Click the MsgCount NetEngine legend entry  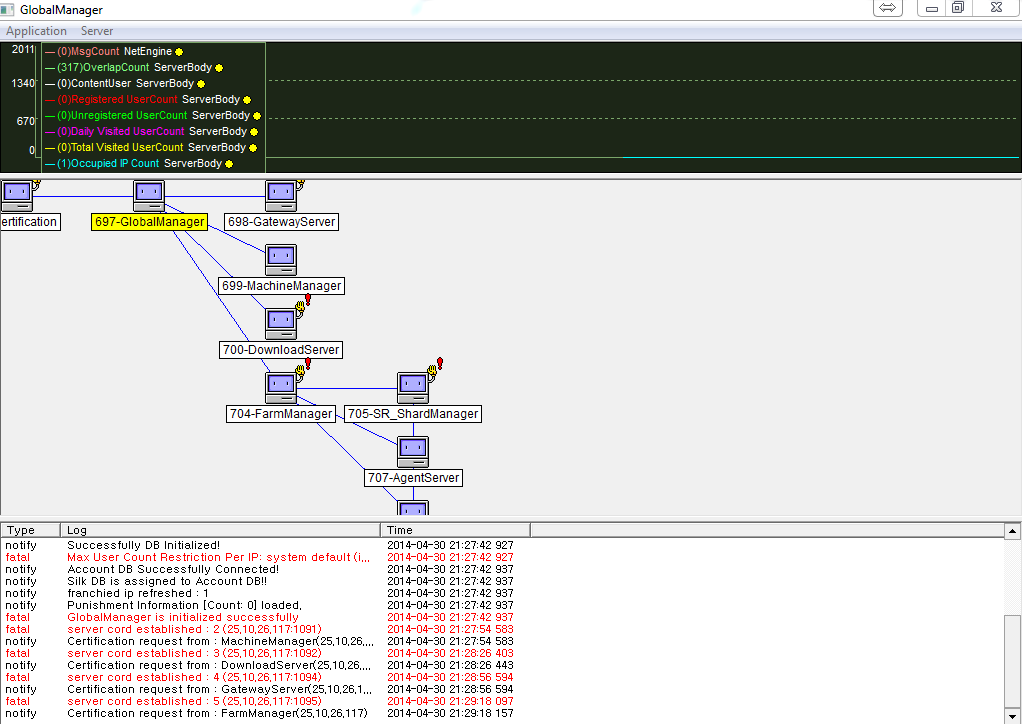point(114,51)
